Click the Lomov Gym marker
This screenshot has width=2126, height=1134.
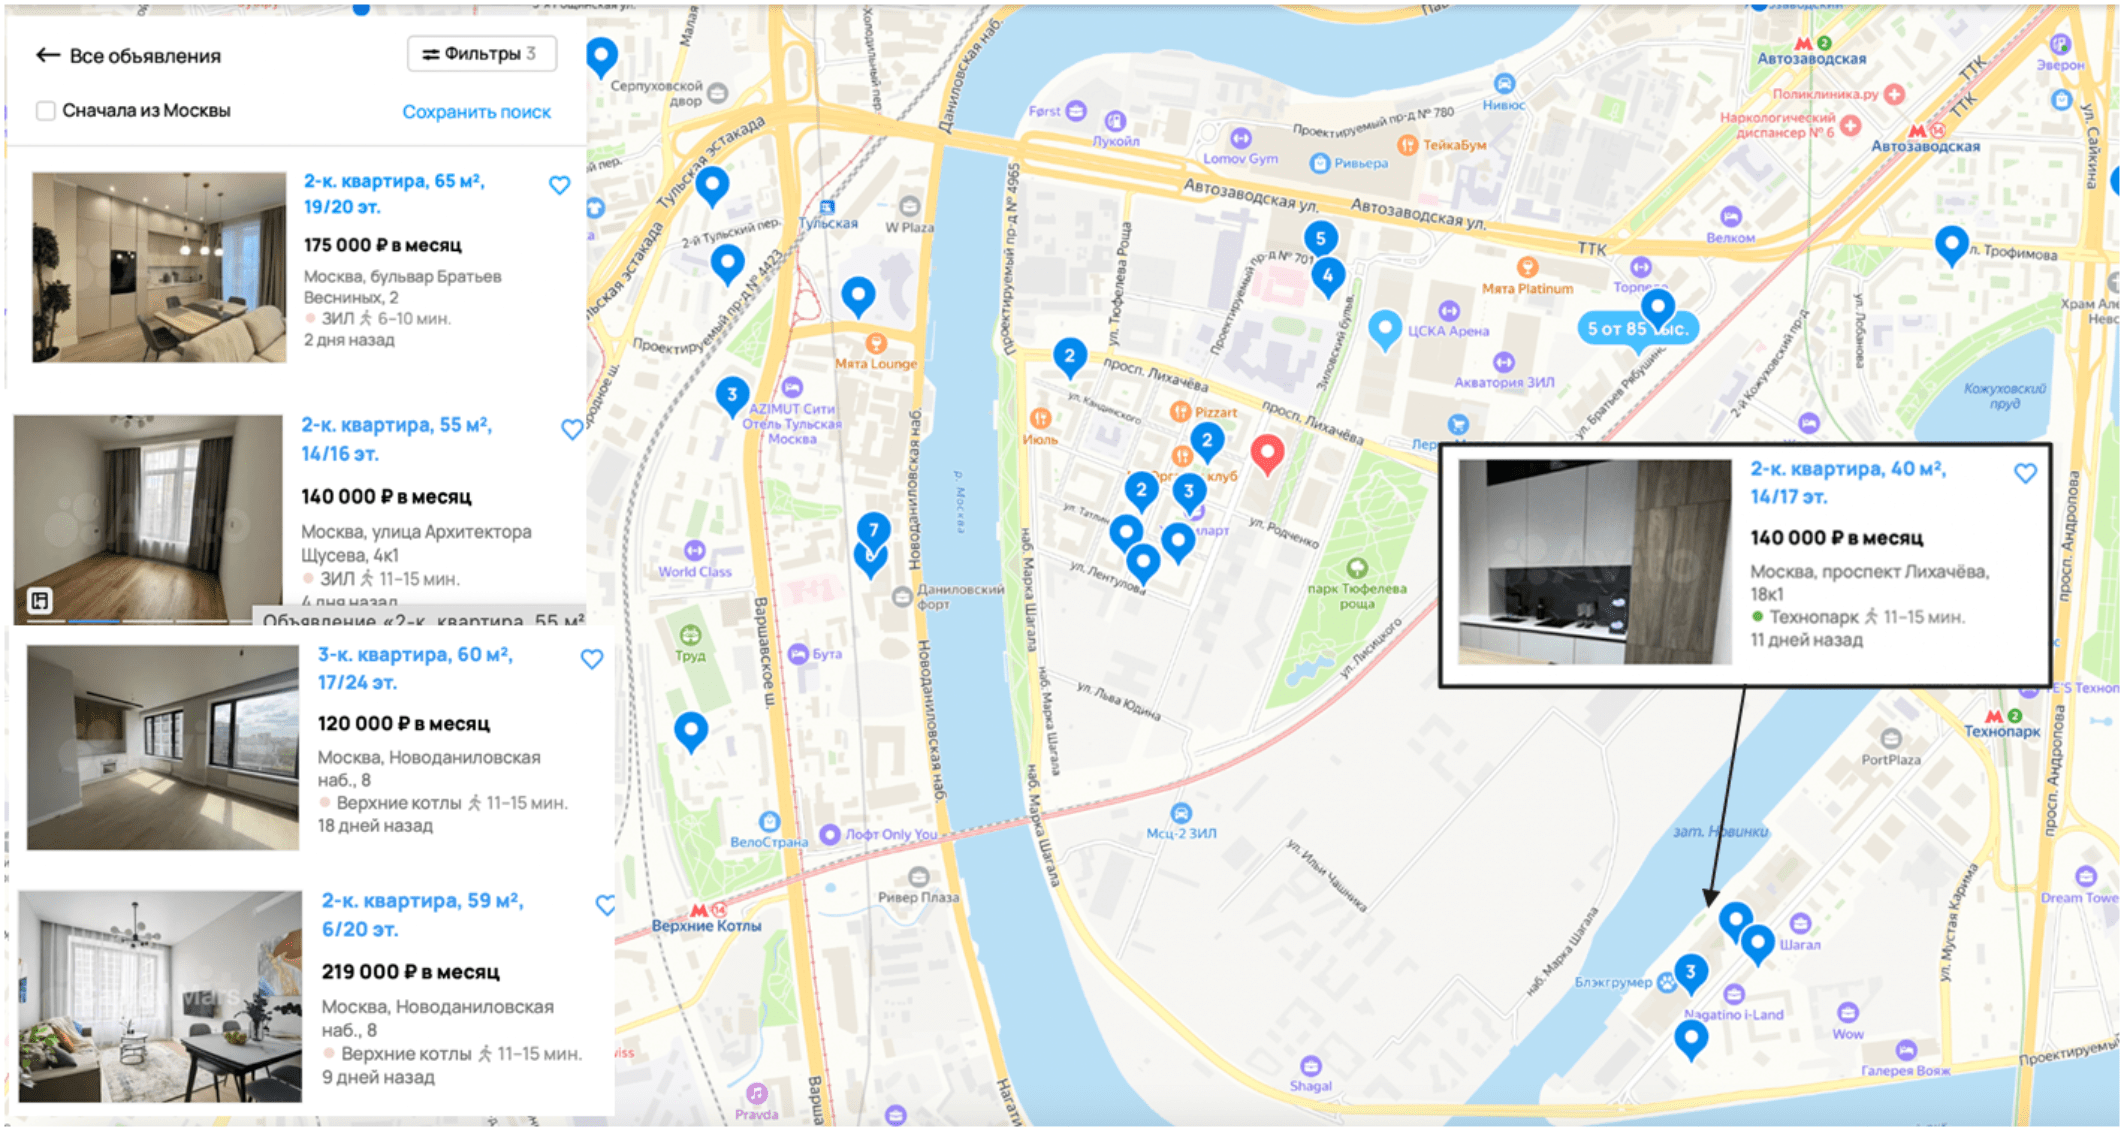[1241, 138]
